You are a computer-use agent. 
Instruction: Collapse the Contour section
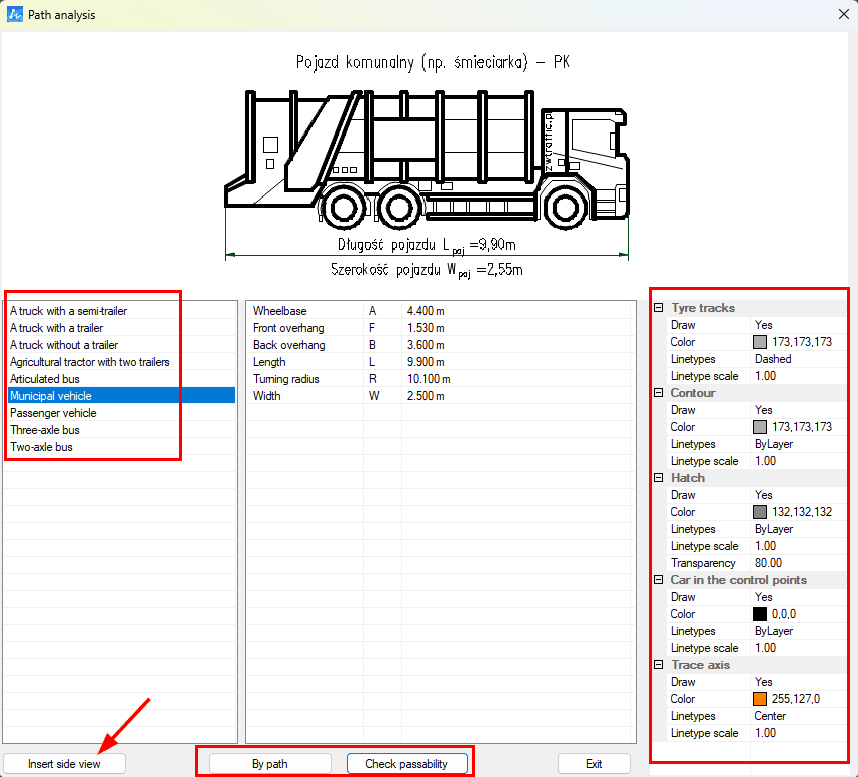pos(659,393)
